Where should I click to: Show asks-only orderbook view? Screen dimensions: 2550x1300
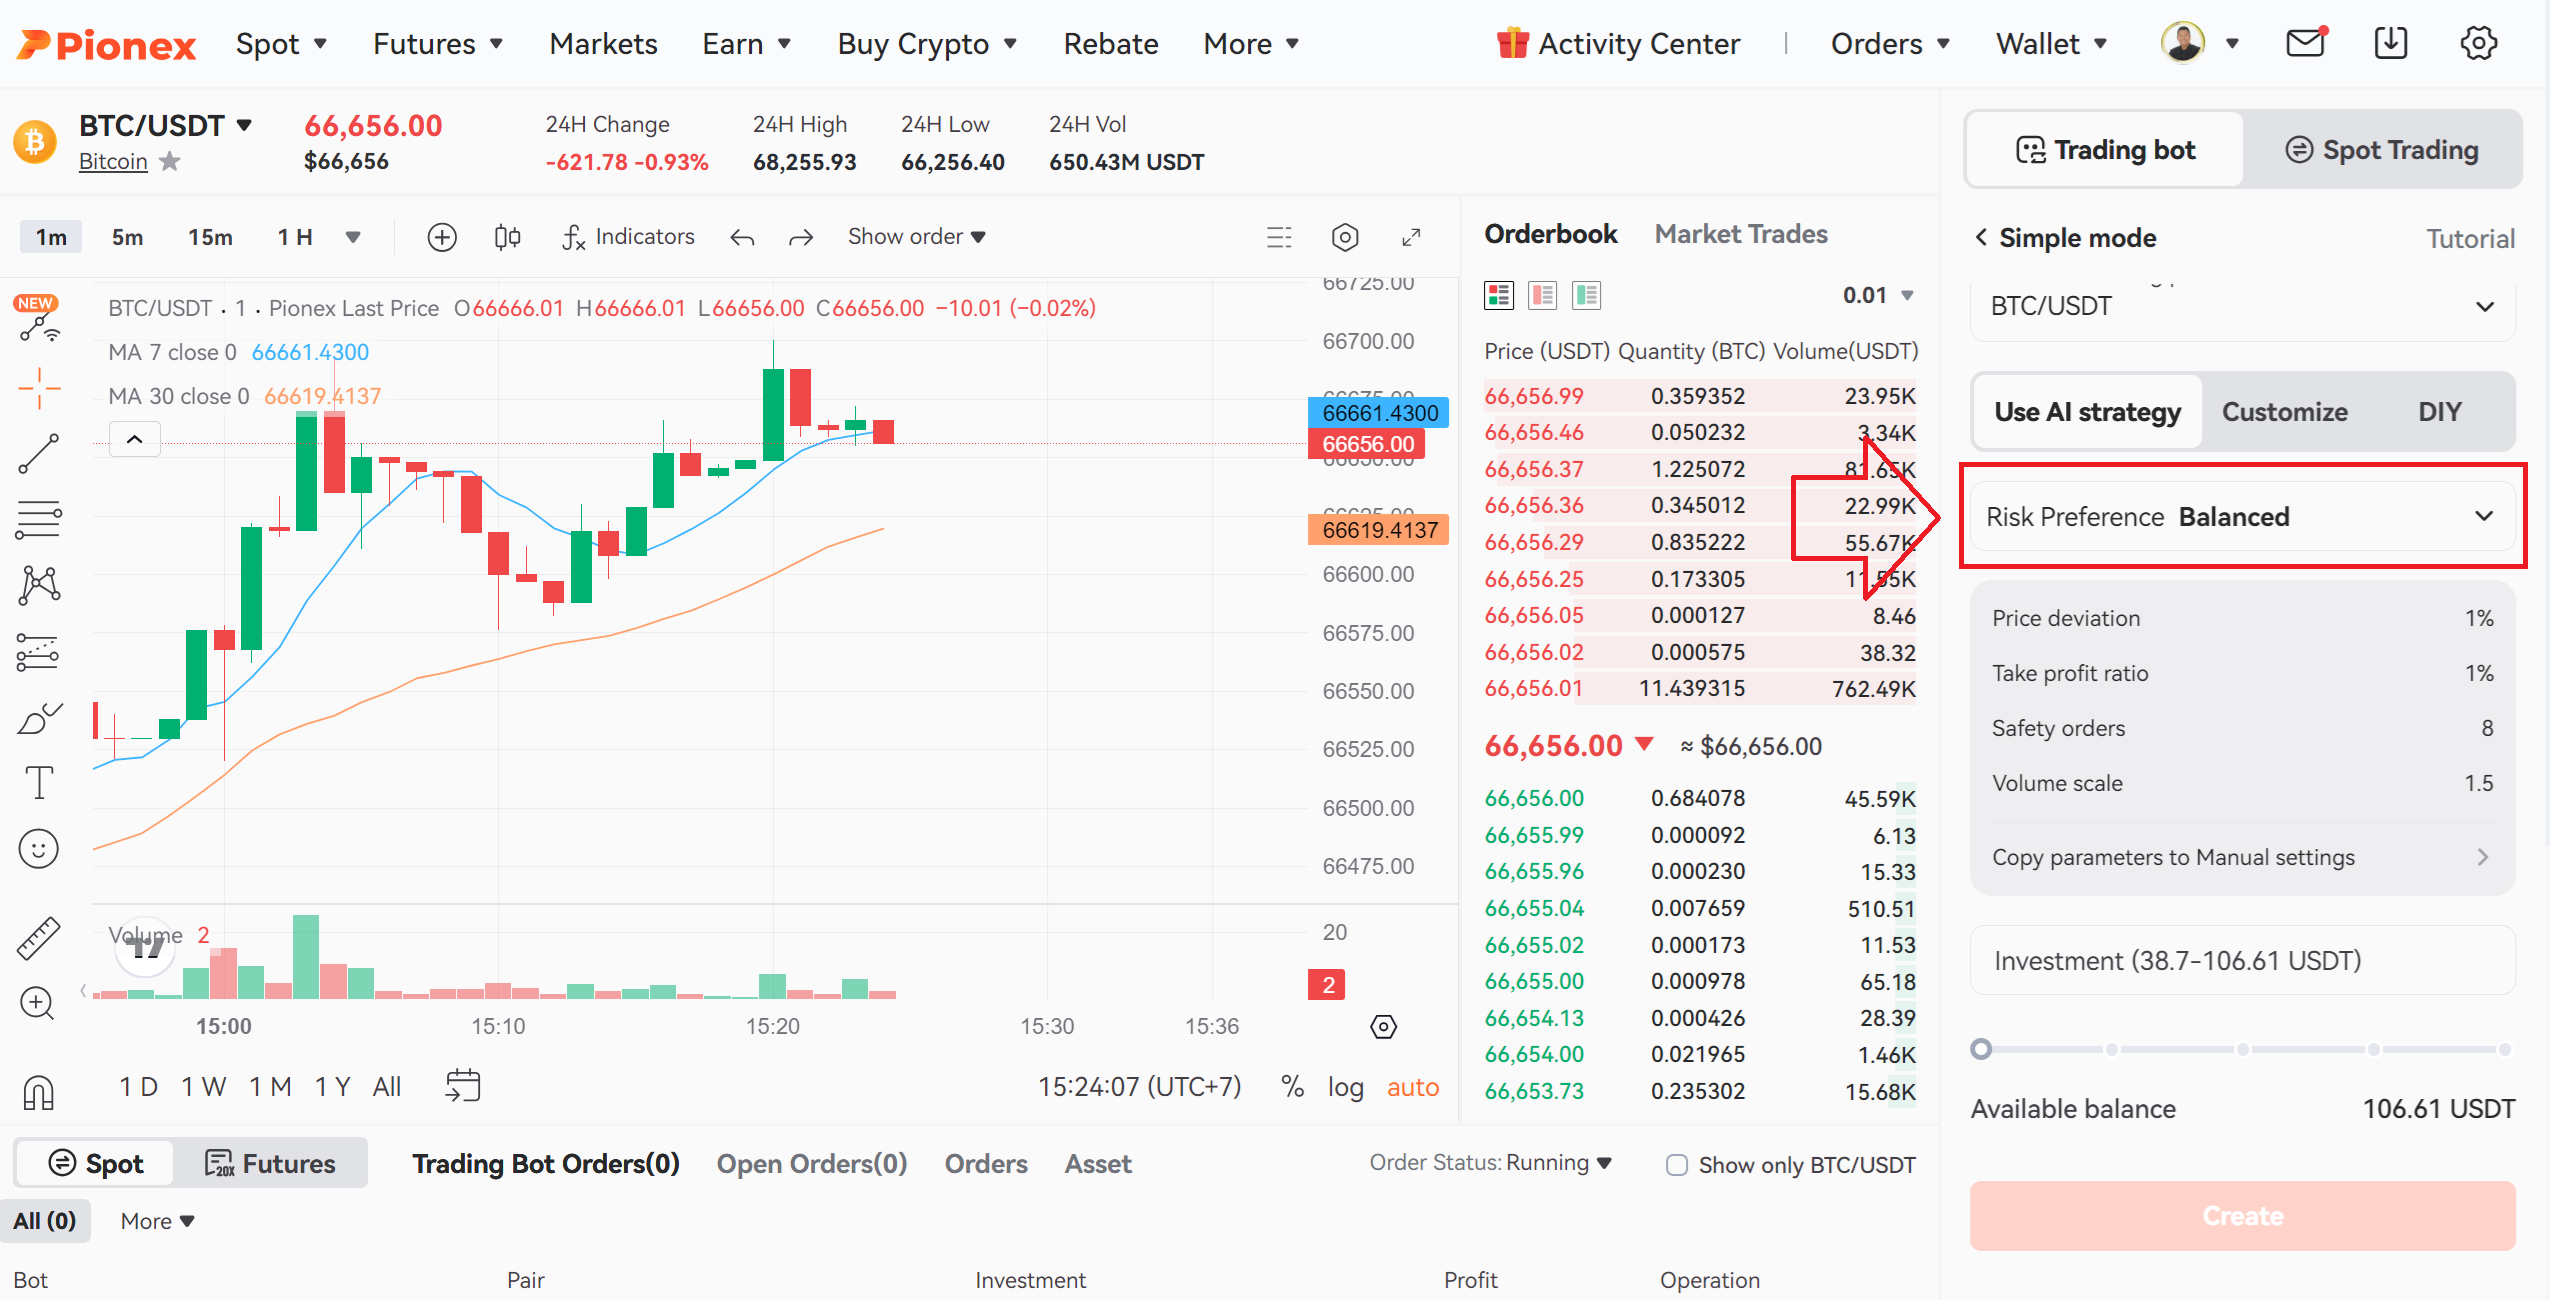1543,295
